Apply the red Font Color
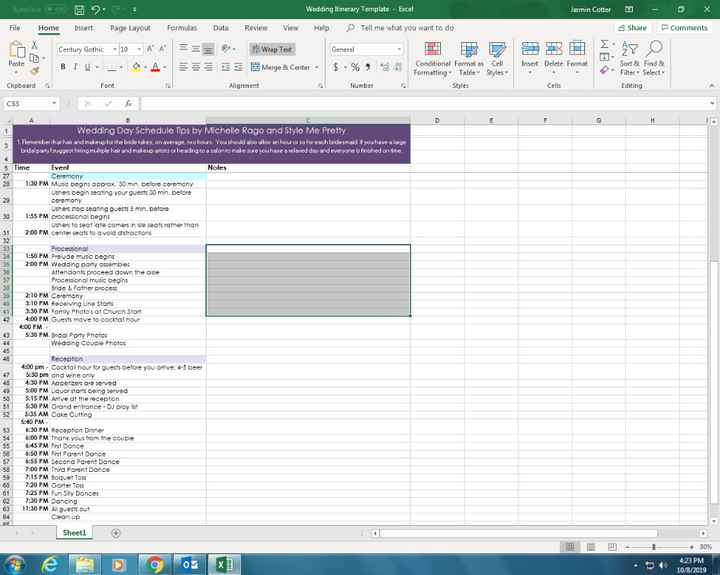 pyautogui.click(x=155, y=68)
